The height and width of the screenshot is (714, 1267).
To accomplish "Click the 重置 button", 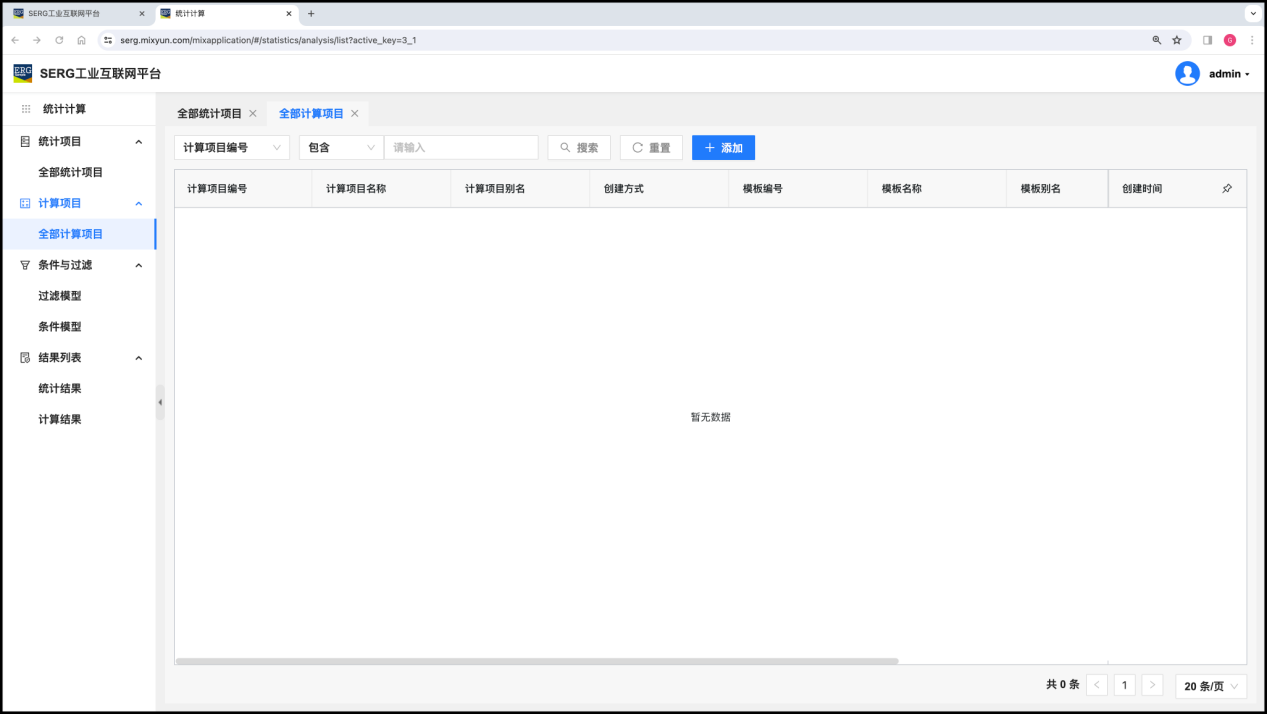I will [x=651, y=148].
